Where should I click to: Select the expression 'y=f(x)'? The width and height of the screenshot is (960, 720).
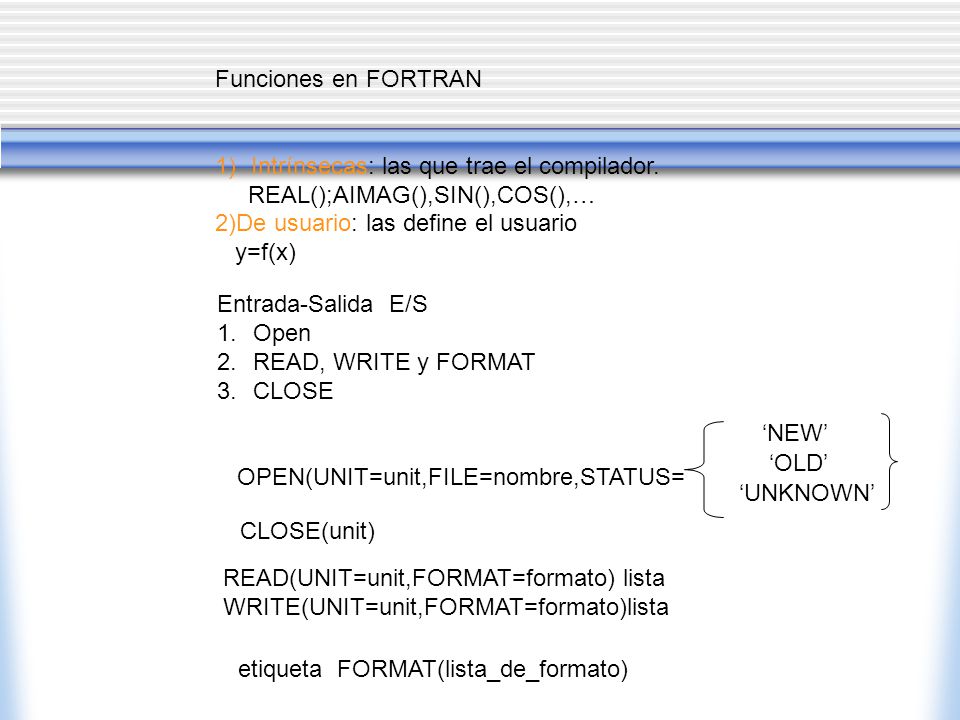tap(266, 252)
